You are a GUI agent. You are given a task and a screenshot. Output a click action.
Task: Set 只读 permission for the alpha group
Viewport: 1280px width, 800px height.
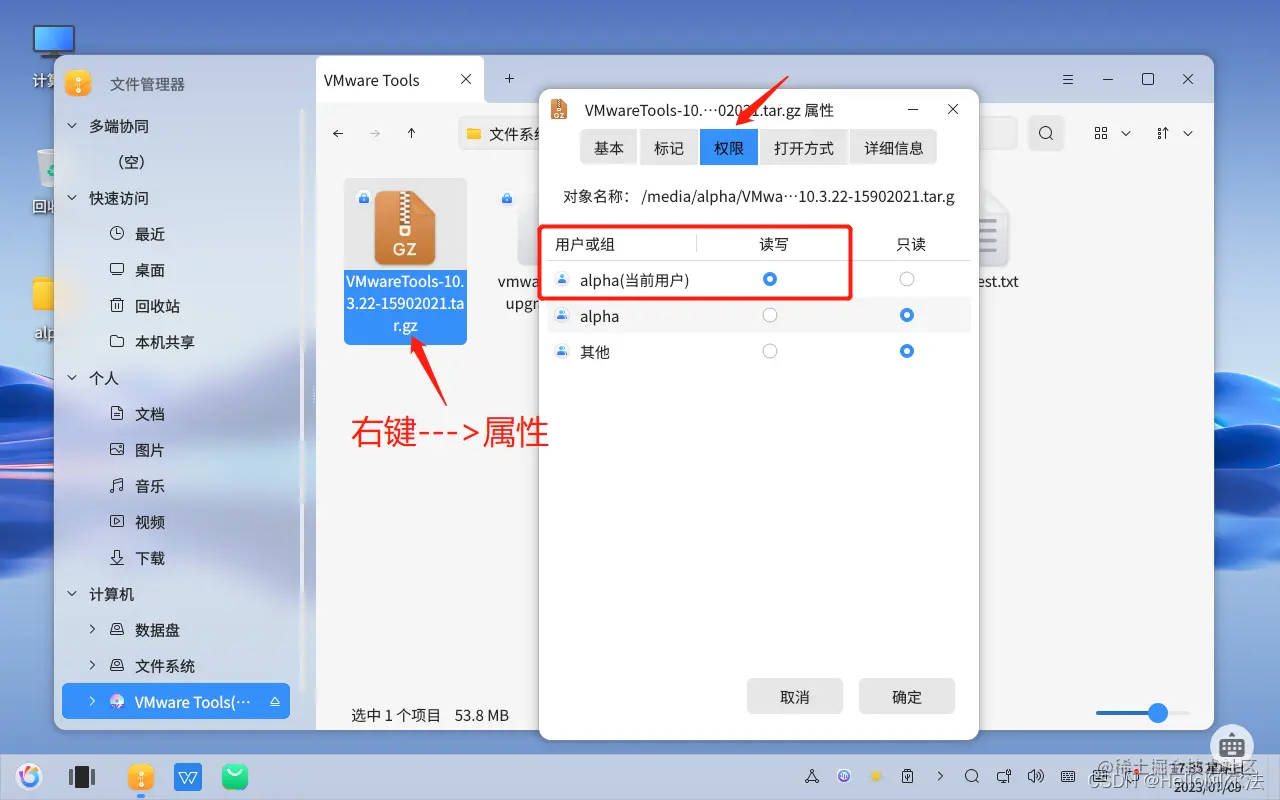click(906, 315)
